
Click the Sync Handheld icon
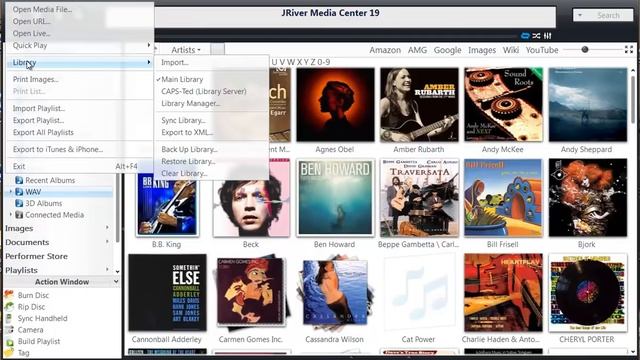[x=9, y=318]
